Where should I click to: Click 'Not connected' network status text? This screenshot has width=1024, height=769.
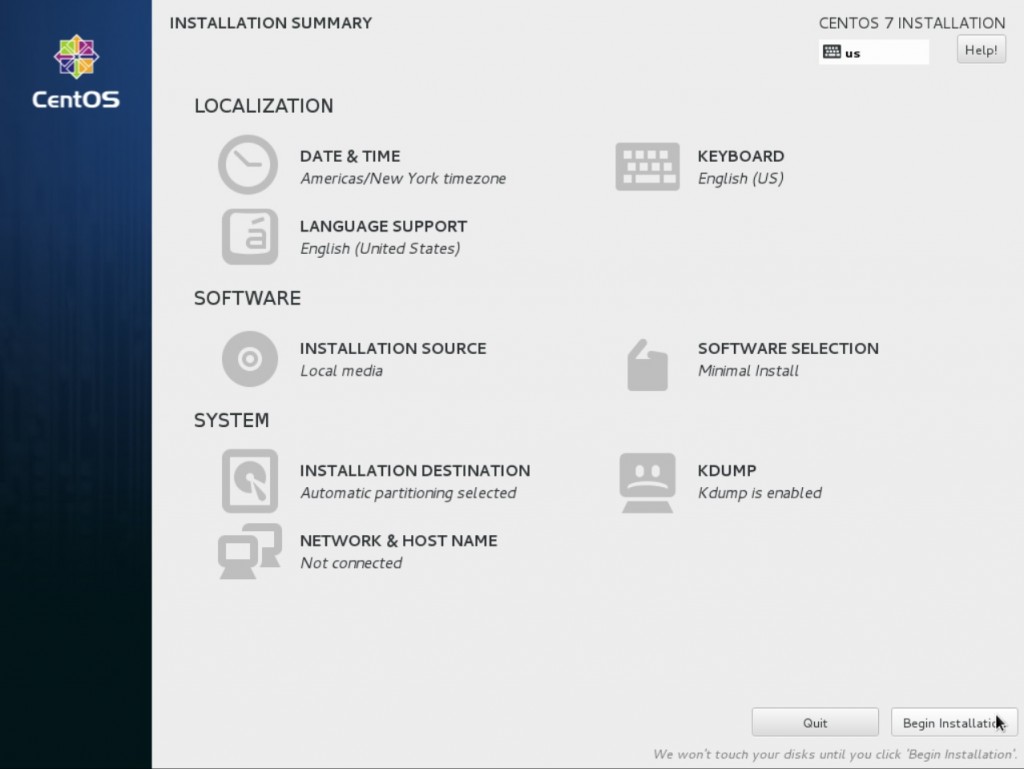(351, 563)
